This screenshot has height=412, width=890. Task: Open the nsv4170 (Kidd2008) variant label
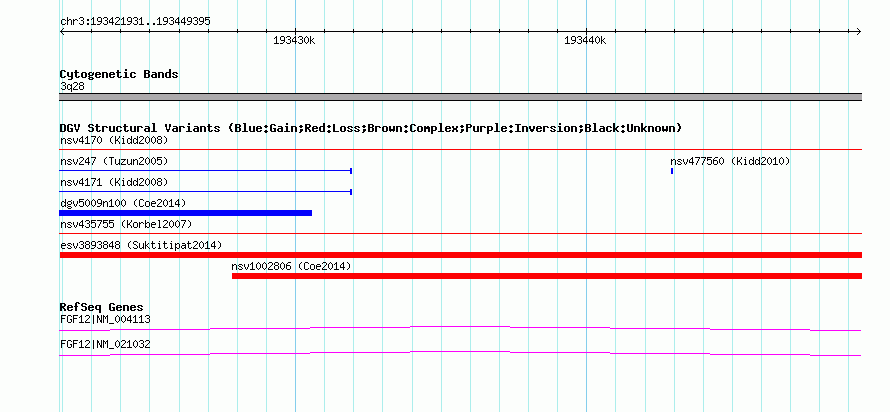114,140
